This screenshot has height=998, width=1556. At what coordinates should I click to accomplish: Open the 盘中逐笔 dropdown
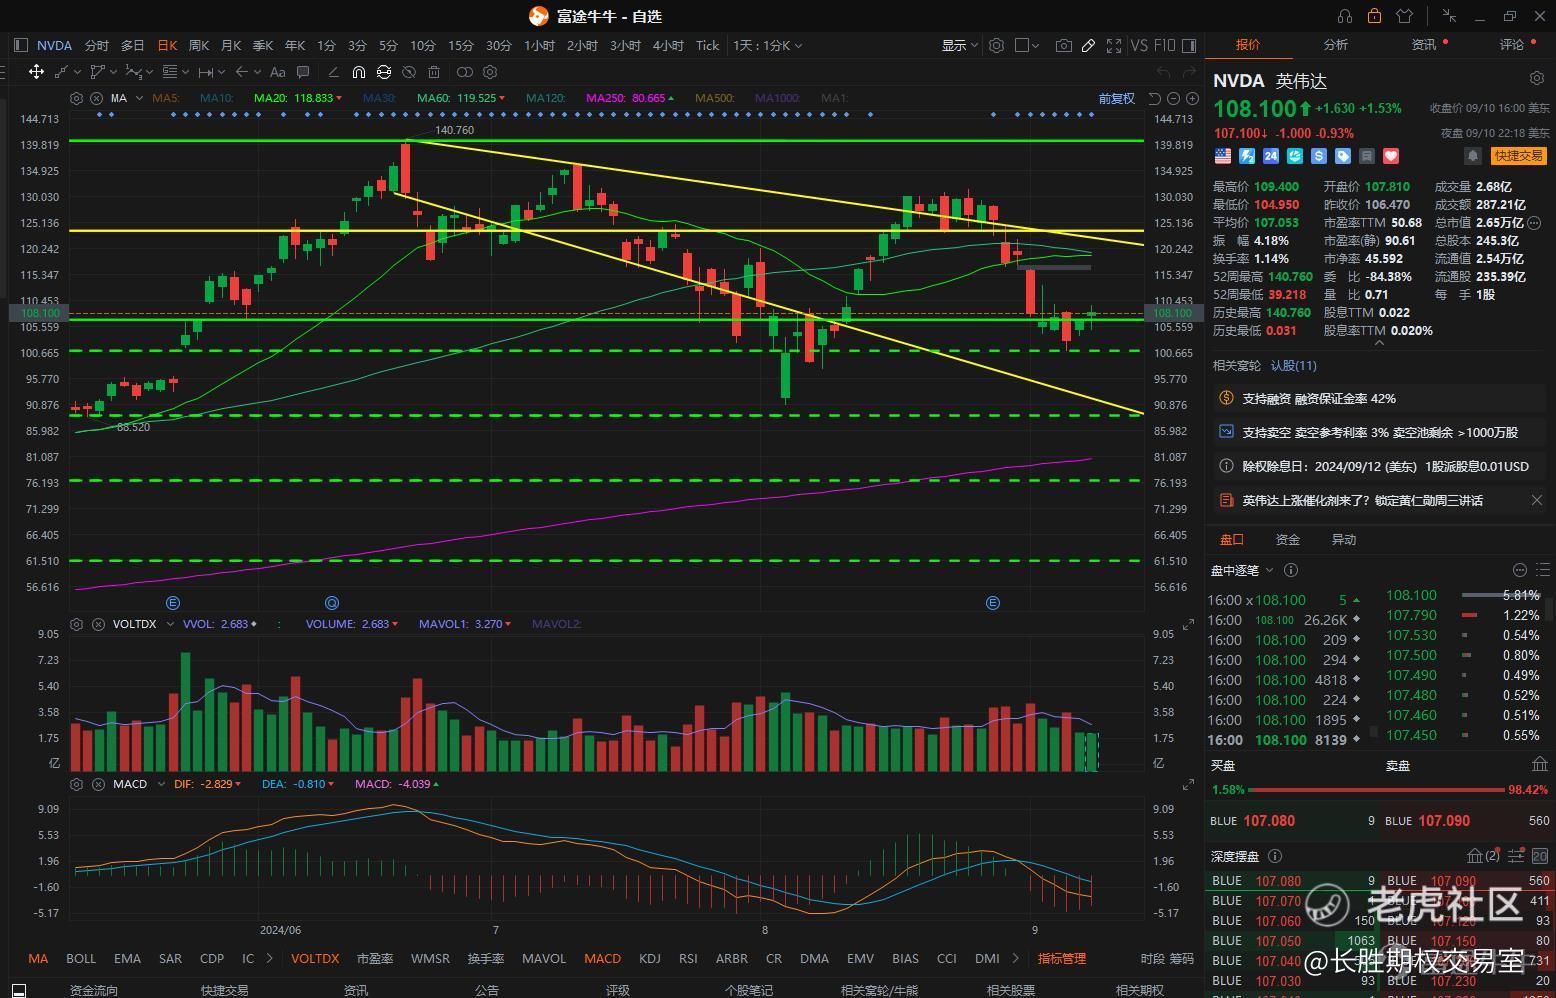1242,570
